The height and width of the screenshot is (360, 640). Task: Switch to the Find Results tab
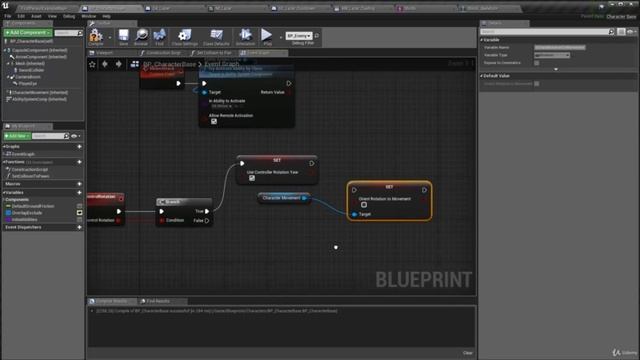pyautogui.click(x=158, y=301)
